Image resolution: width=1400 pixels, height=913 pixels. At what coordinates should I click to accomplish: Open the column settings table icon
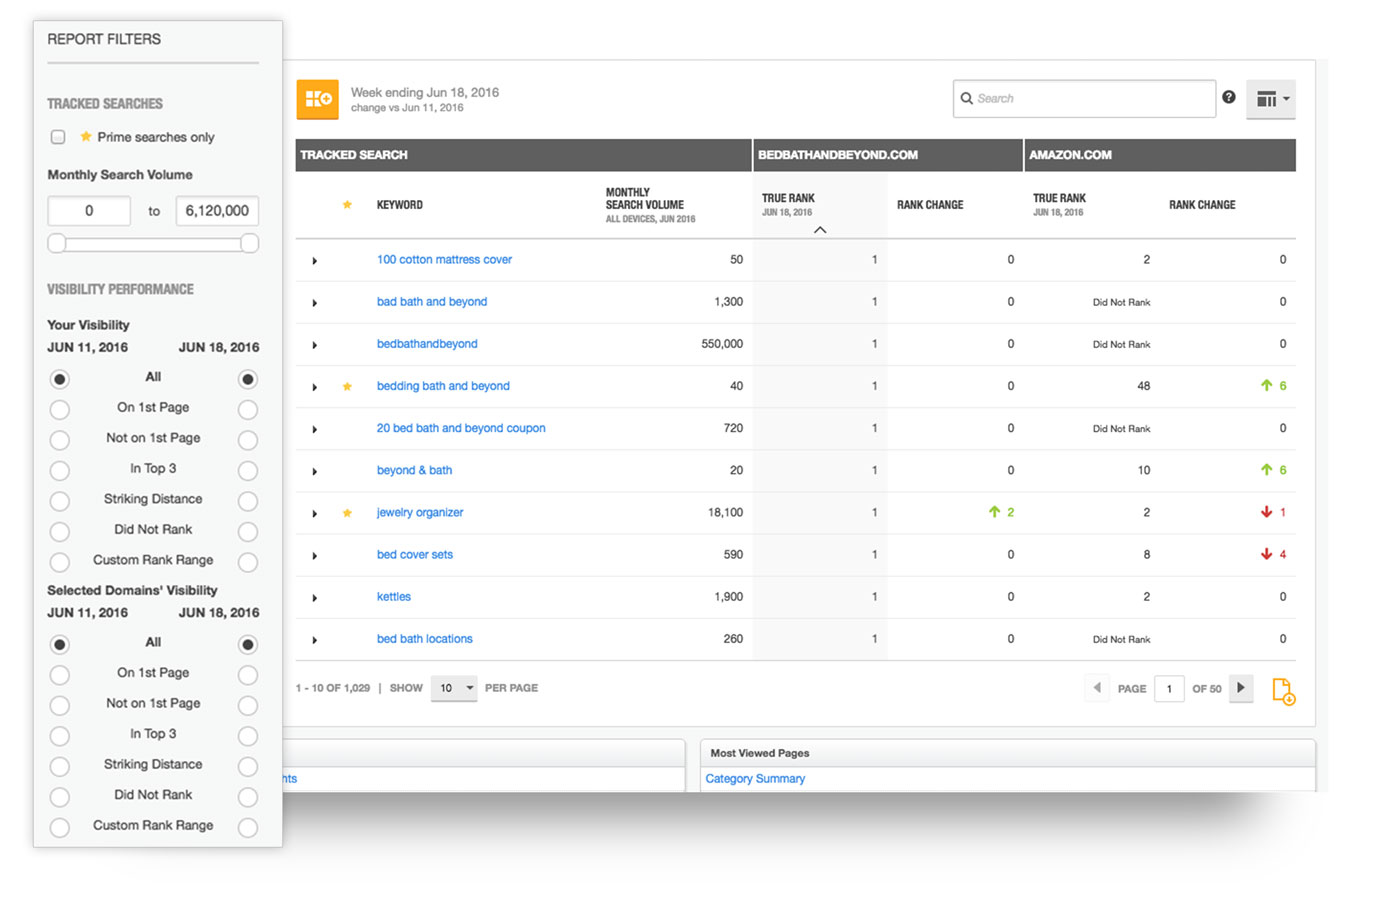tap(1271, 99)
